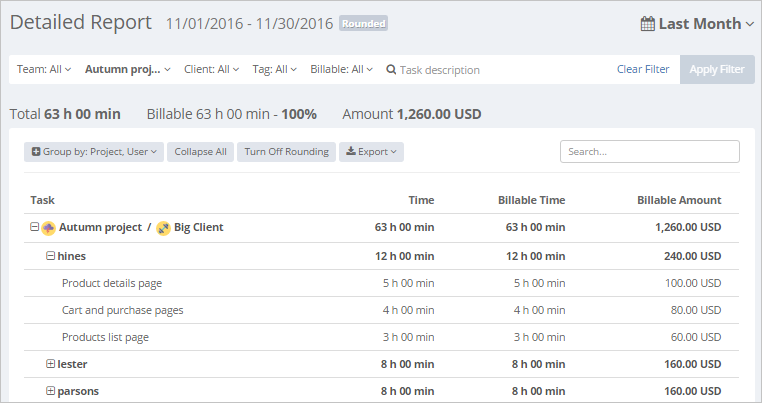Screen dimensions: 762x403
Task: Collapse the Autumn project group
Action: [34, 227]
